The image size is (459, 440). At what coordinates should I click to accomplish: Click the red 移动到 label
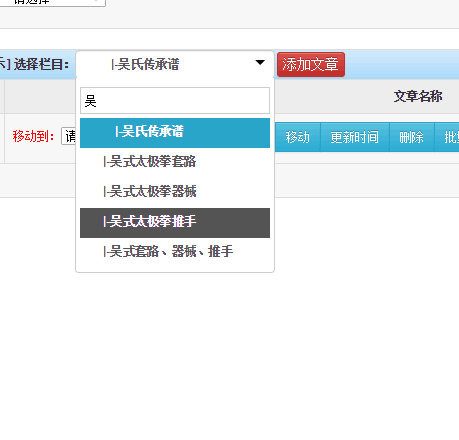(33, 136)
